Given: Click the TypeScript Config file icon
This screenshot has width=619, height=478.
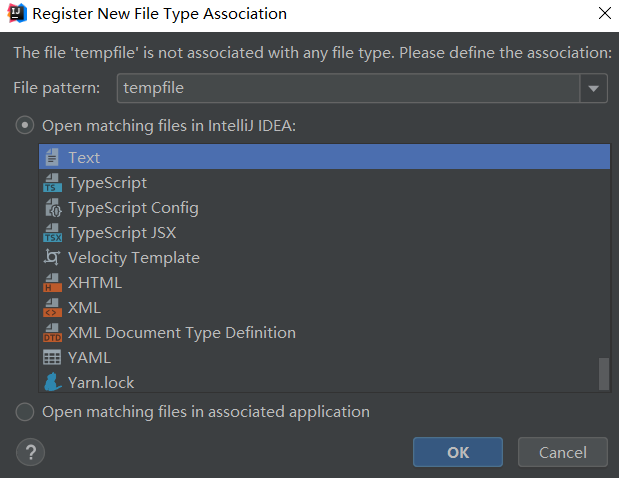Looking at the screenshot, I should (x=53, y=208).
